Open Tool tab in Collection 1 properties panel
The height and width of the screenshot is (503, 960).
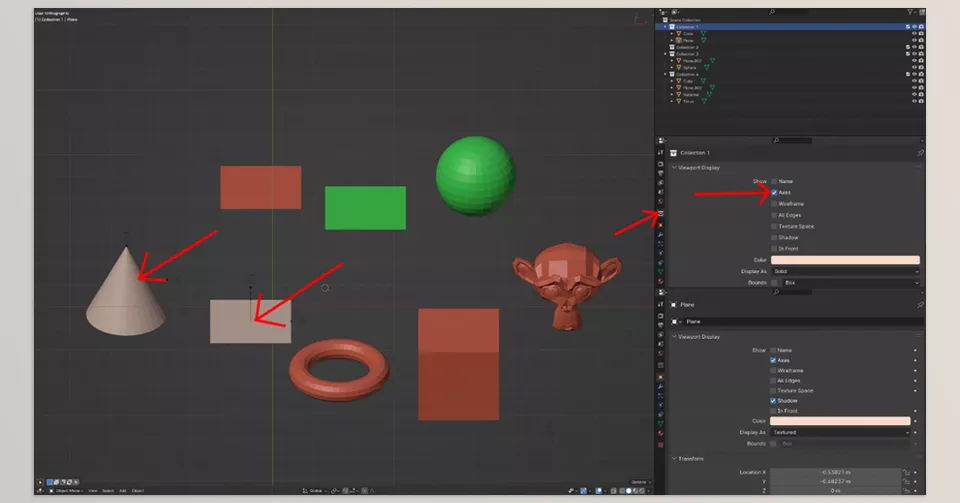point(660,152)
